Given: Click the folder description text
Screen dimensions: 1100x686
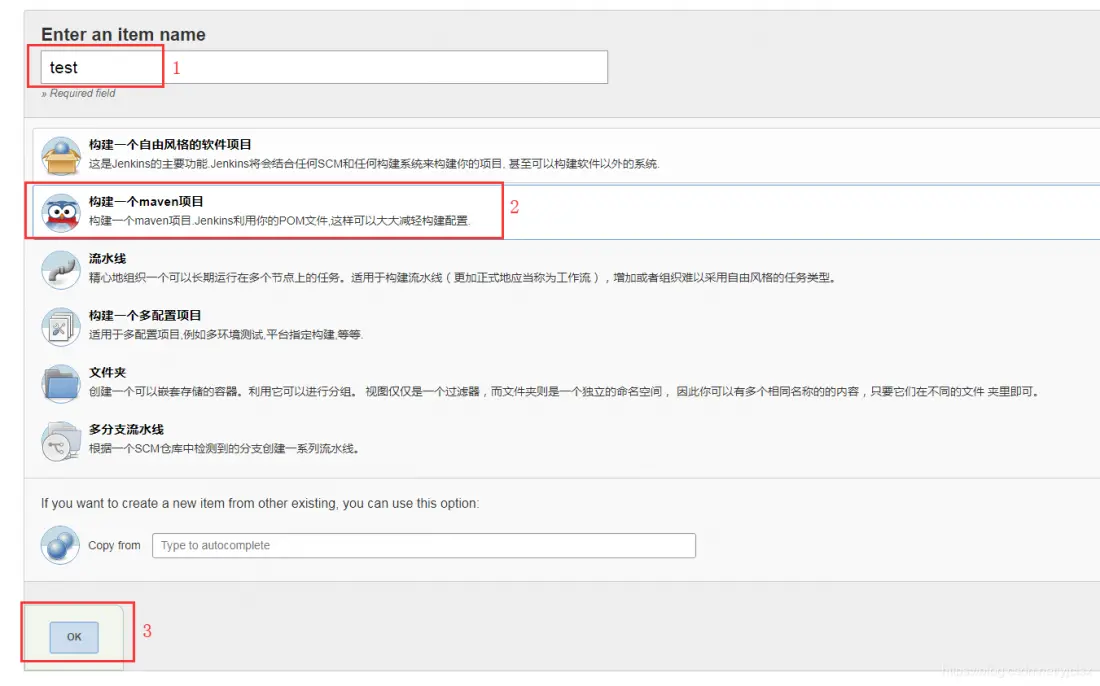Looking at the screenshot, I should click(564, 391).
